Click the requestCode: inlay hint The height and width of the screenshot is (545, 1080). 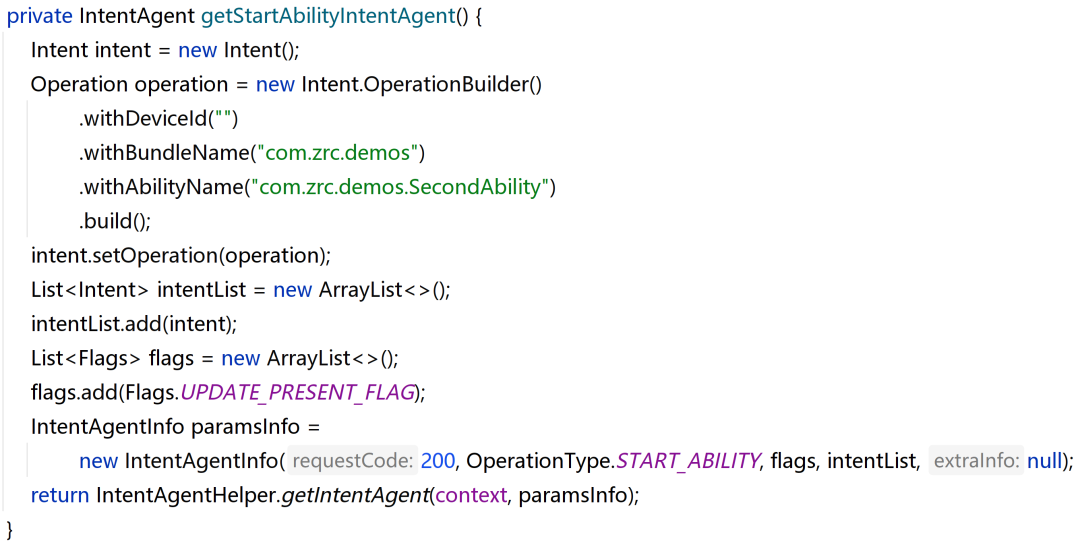pyautogui.click(x=351, y=461)
